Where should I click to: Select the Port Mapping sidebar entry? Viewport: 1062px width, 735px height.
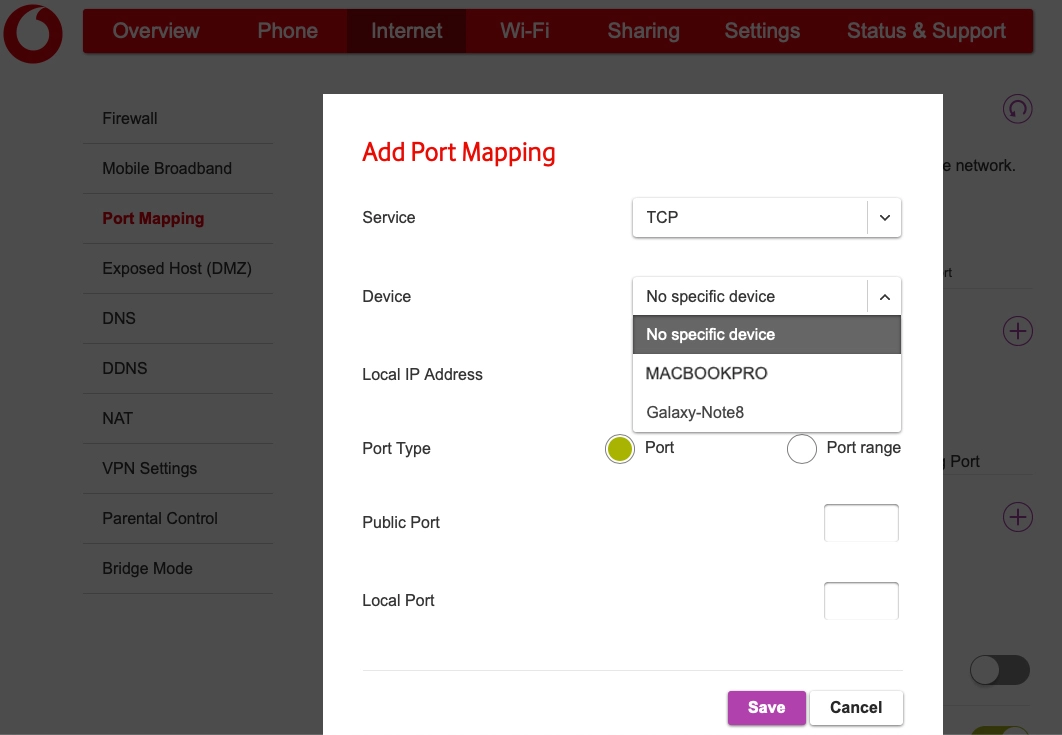click(152, 218)
